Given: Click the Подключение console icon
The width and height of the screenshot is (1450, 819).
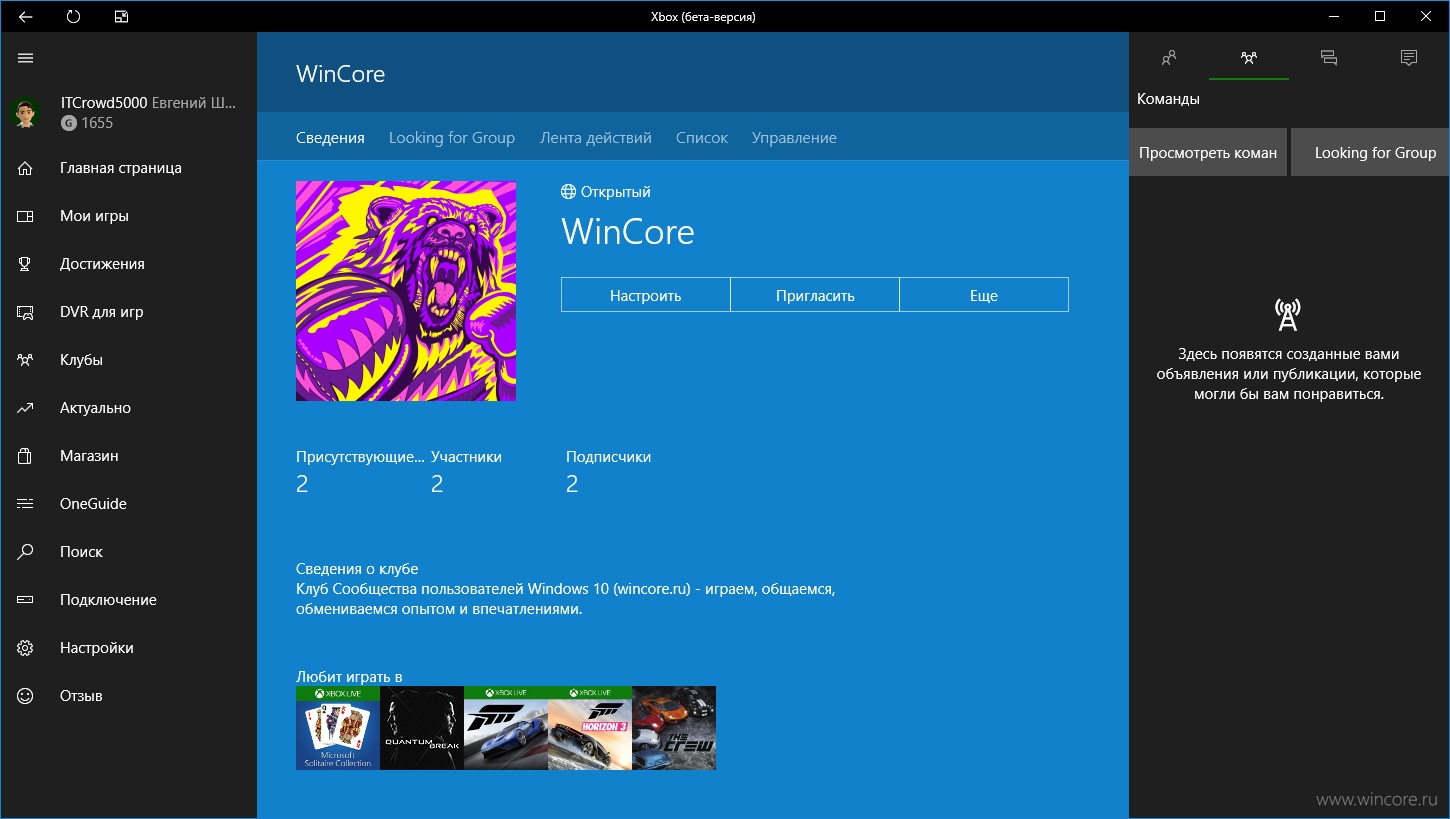Looking at the screenshot, I should point(26,600).
